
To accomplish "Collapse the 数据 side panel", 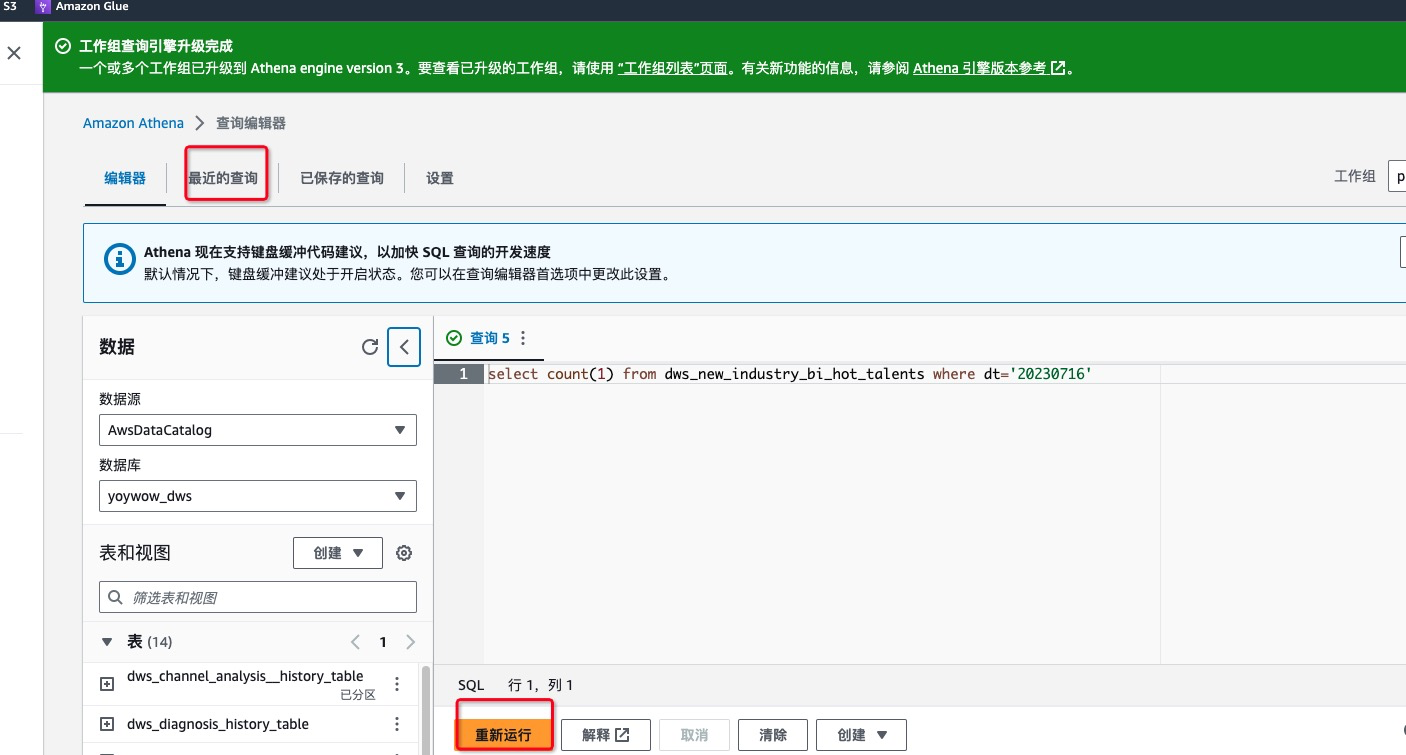I will pos(404,347).
